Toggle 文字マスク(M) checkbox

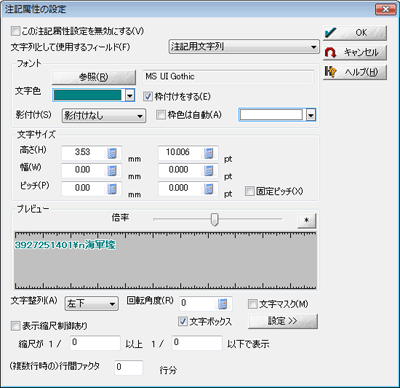point(253,304)
